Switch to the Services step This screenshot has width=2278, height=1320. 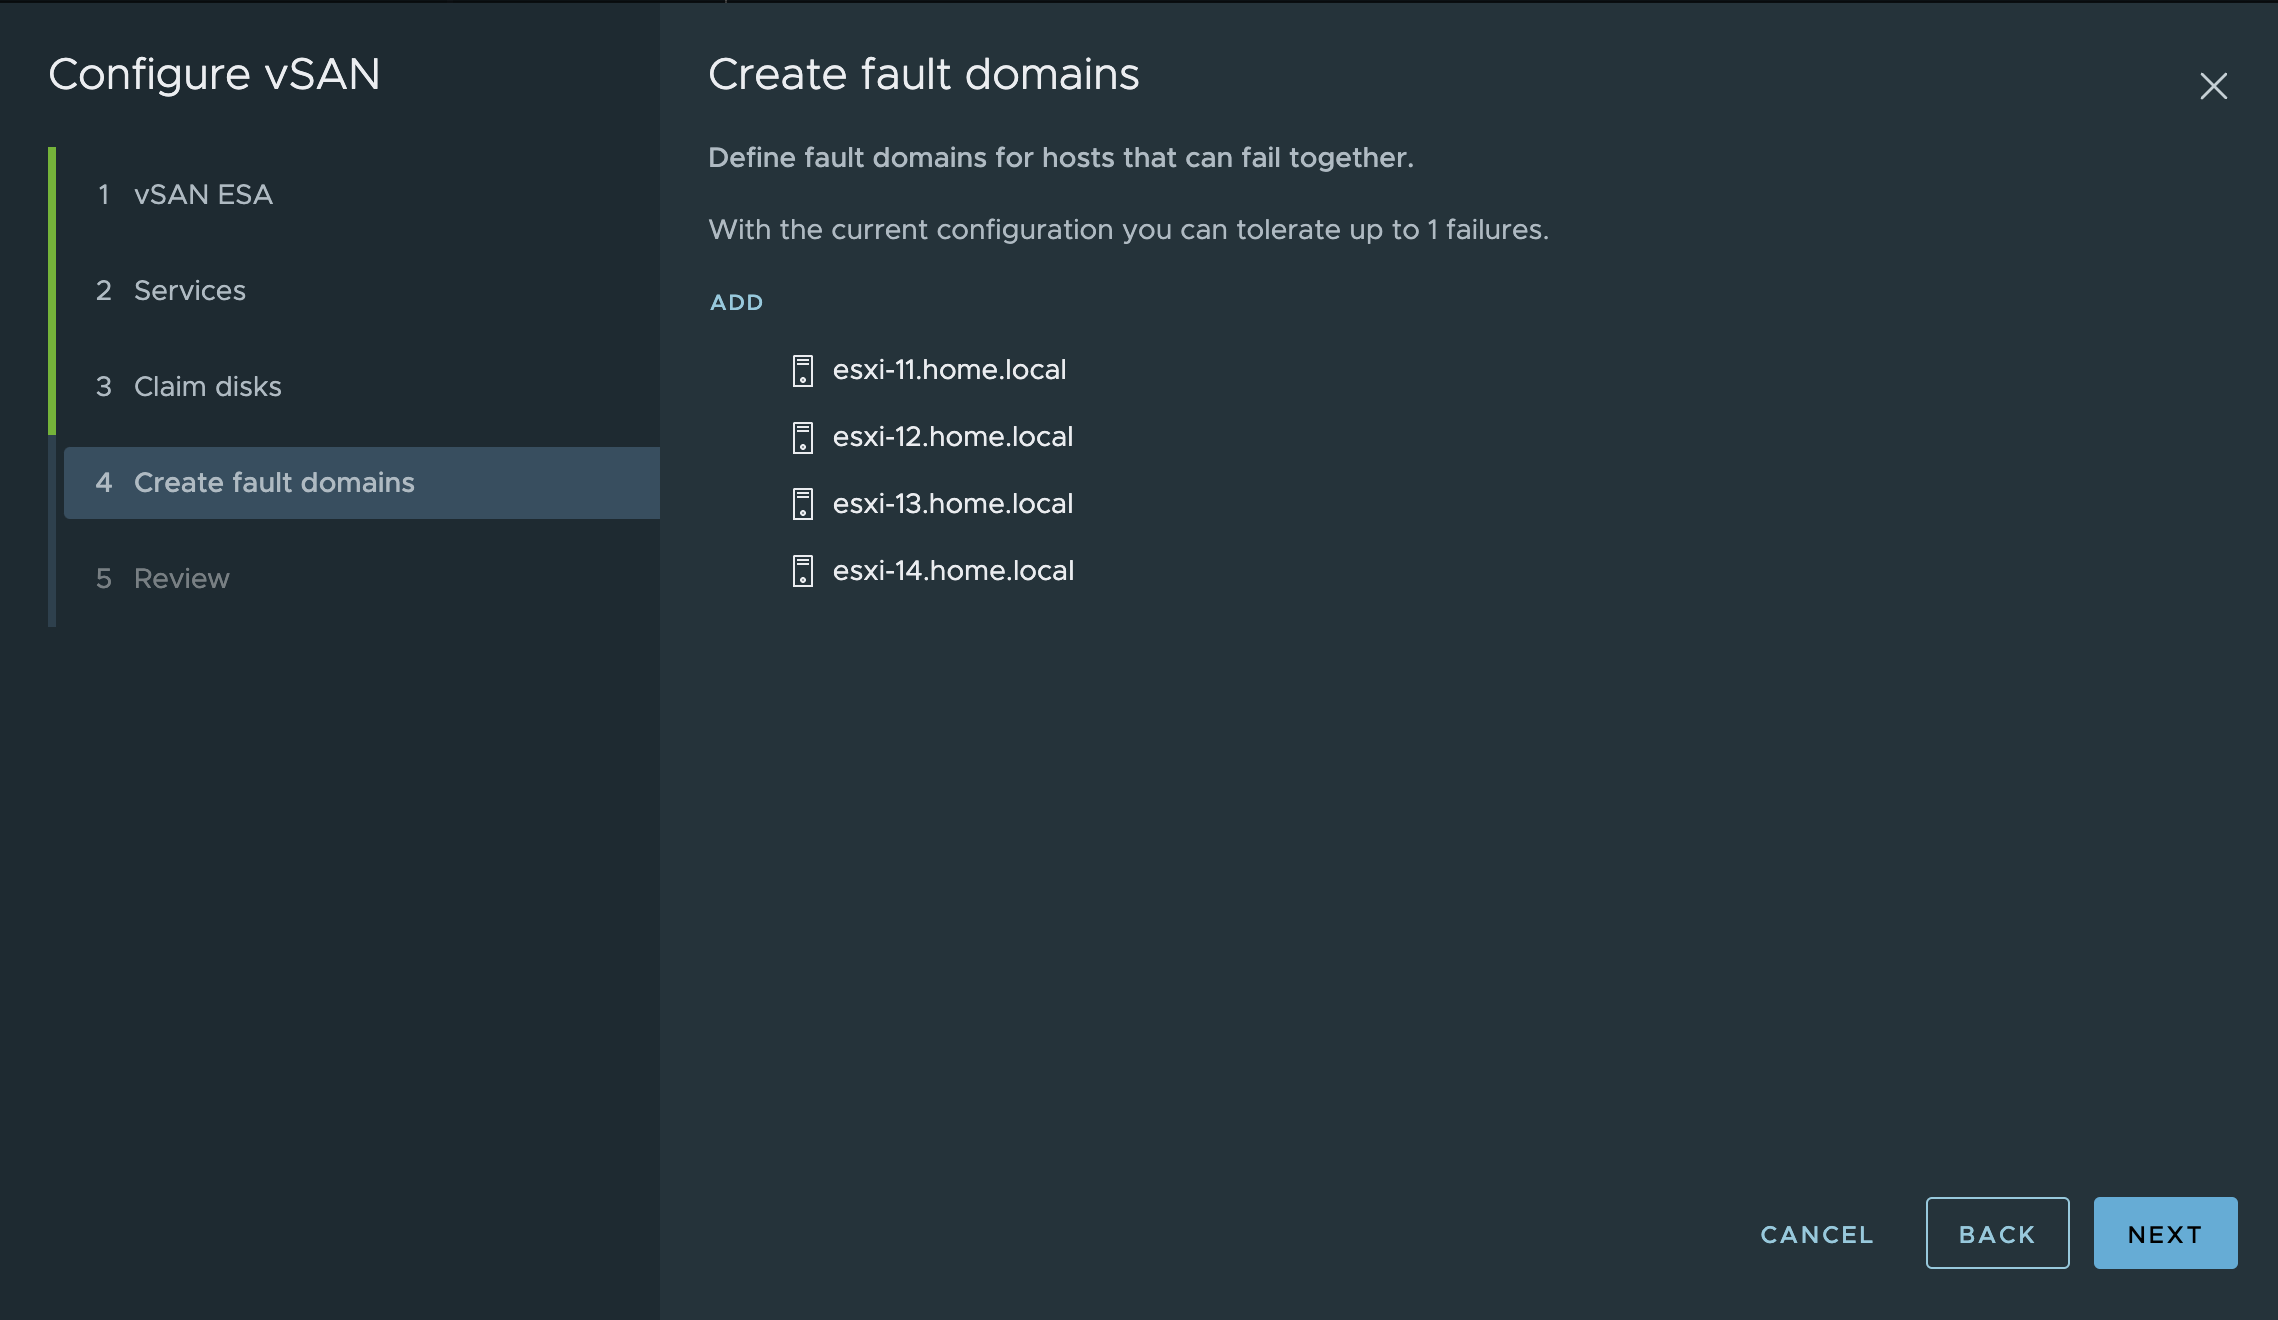coord(189,290)
